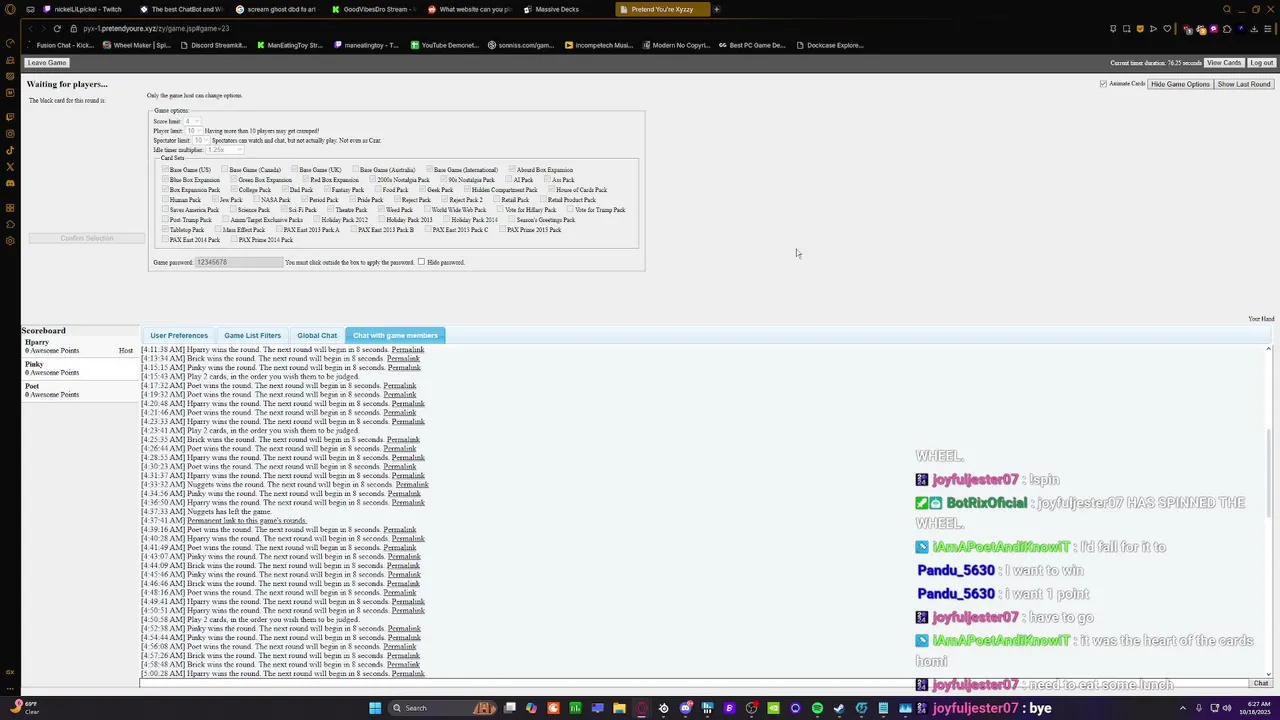
Task: Click the Leave Game button
Action: pyautogui.click(x=47, y=63)
